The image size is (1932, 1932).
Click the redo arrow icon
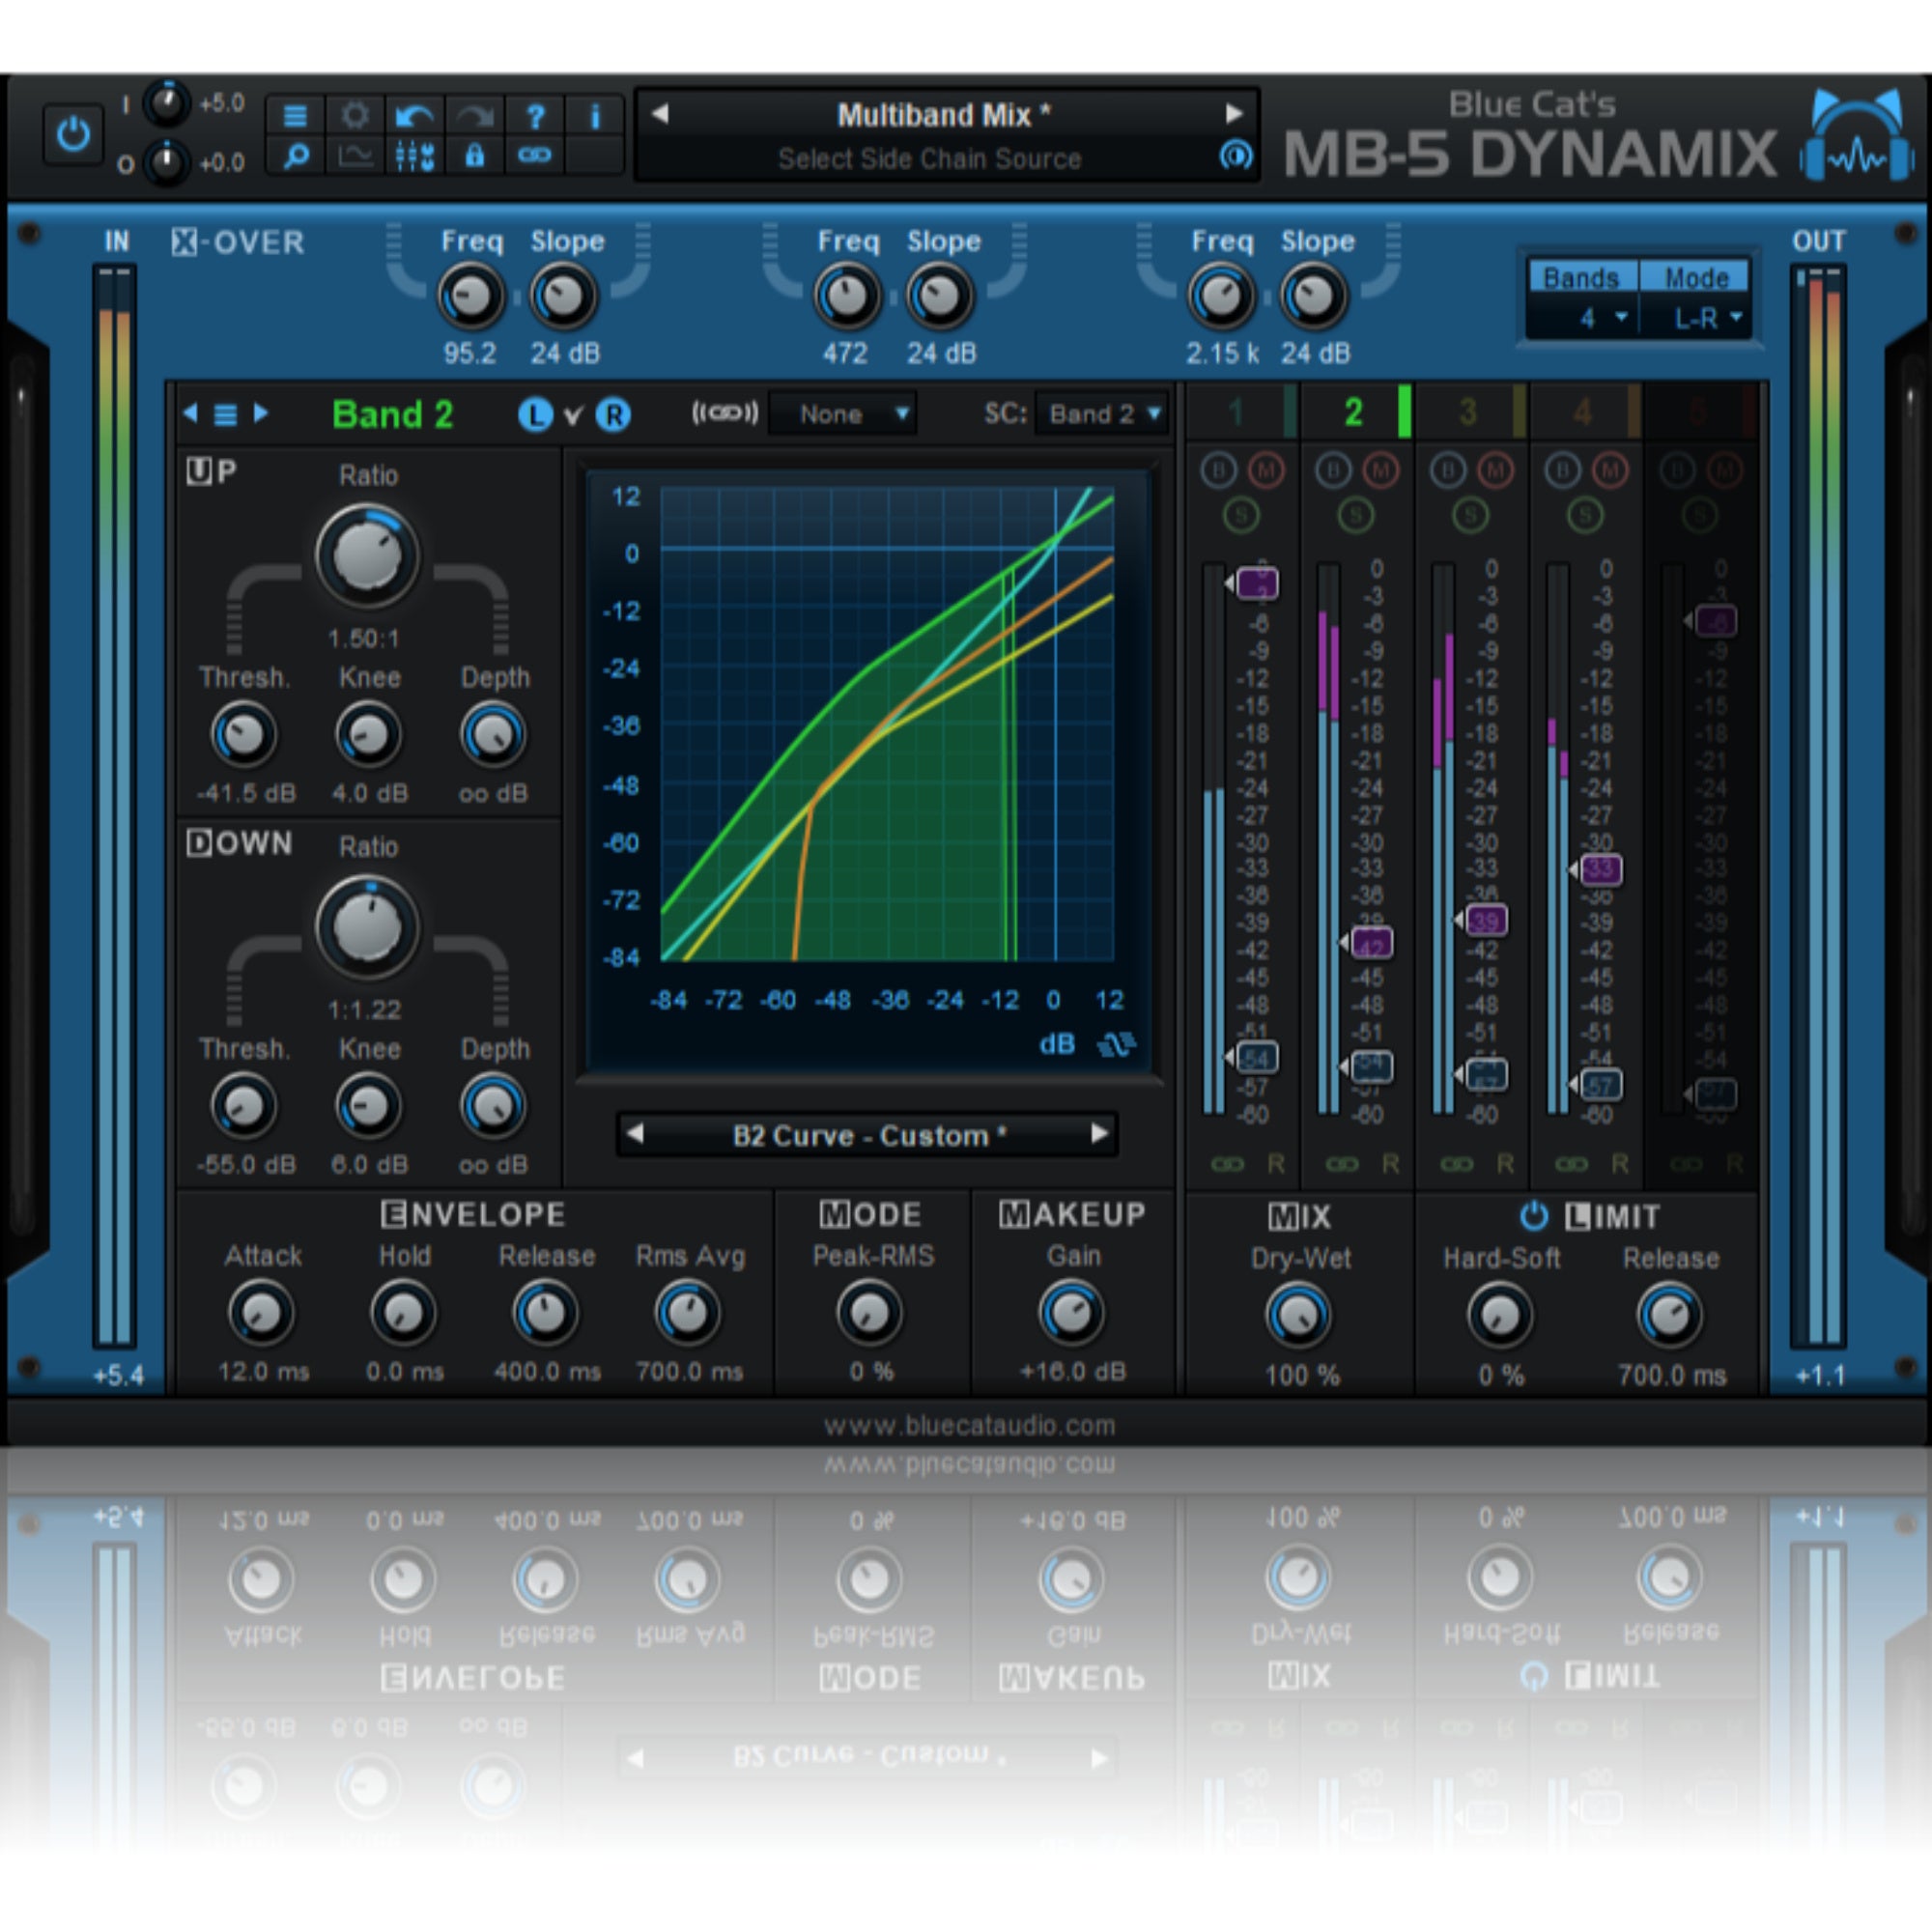click(x=474, y=116)
